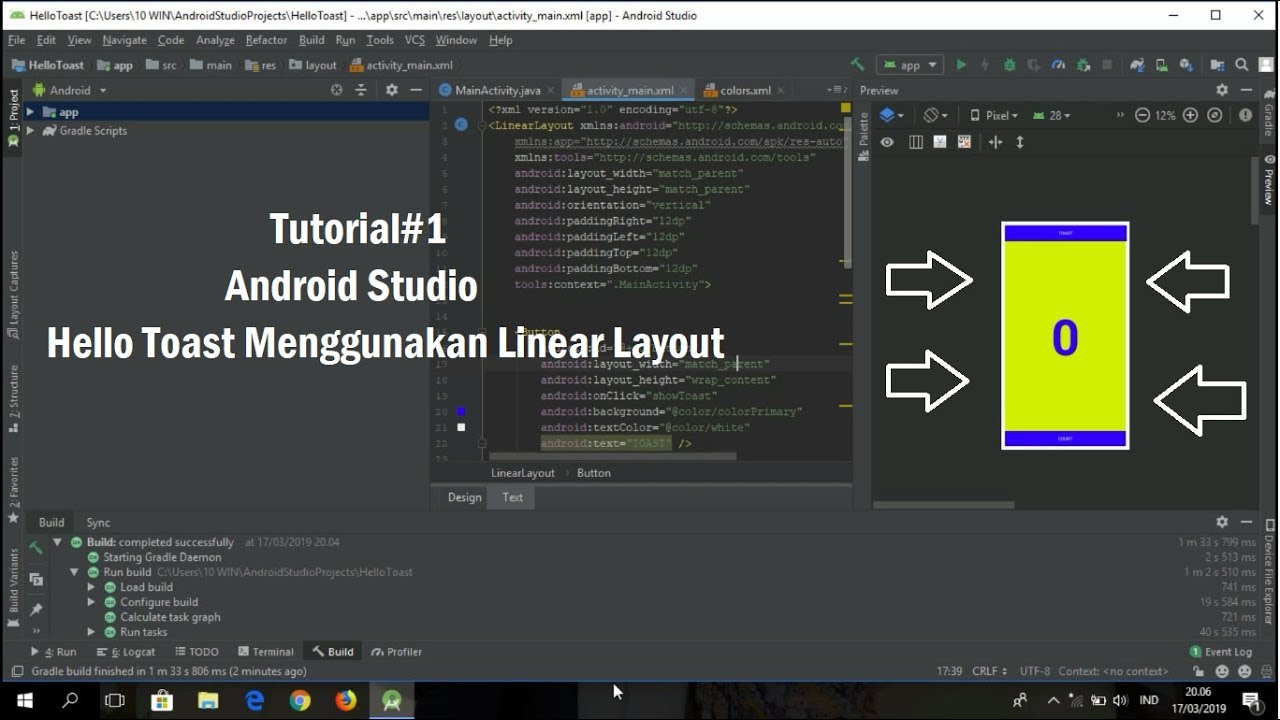Viewport: 1280px width, 720px height.
Task: Open Event Log in status bar
Action: (1221, 652)
